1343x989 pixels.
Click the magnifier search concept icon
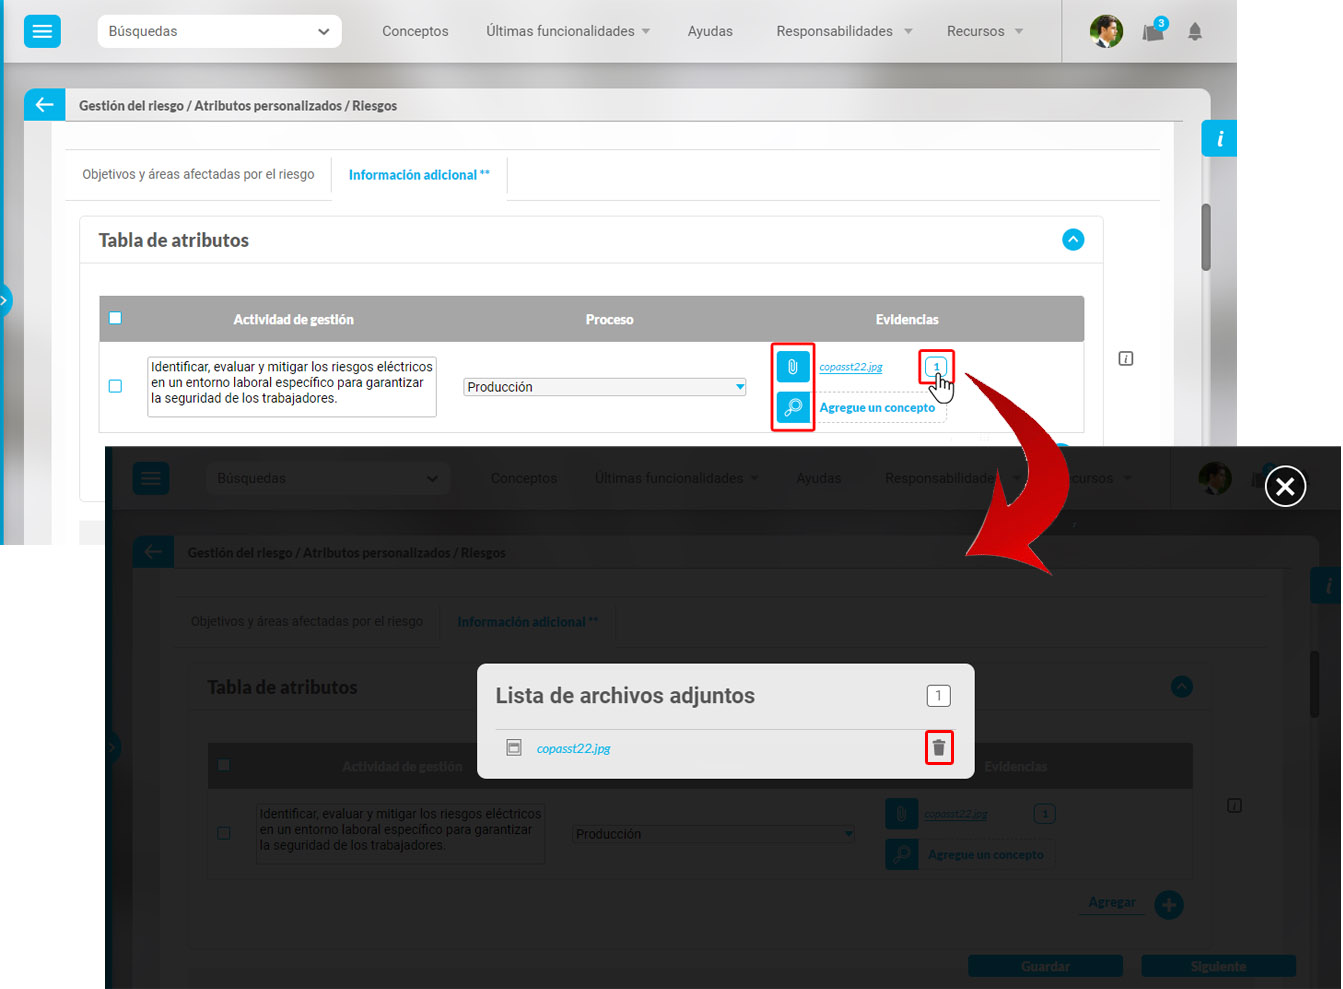click(793, 408)
